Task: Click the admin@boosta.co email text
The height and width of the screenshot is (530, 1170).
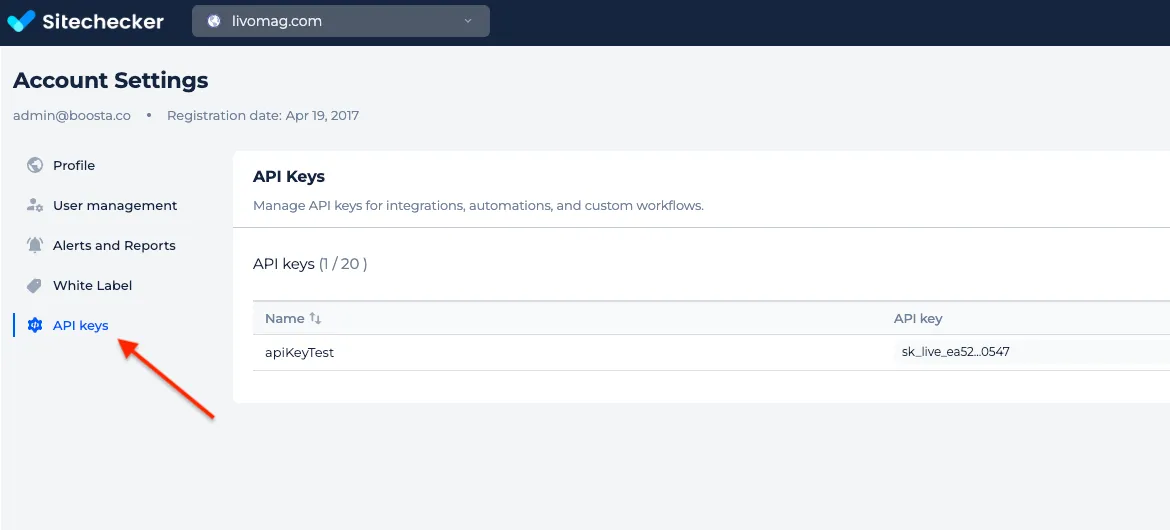Action: [x=72, y=116]
